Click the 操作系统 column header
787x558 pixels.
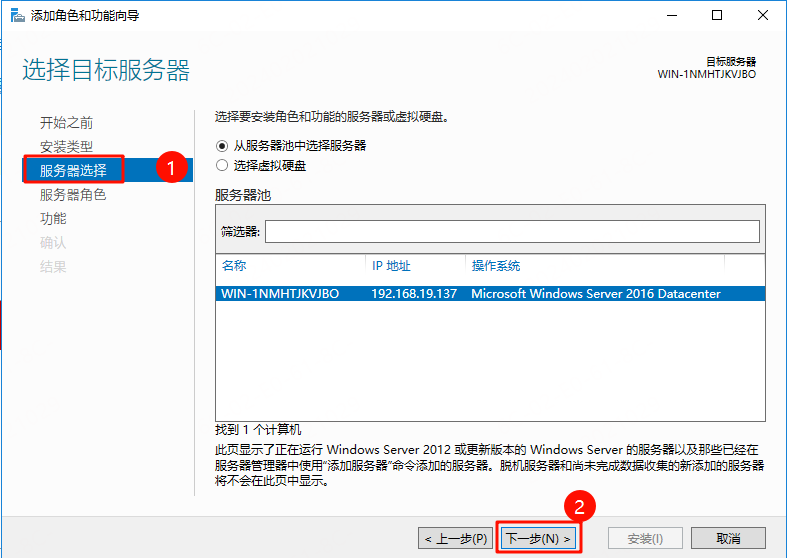[x=595, y=266]
